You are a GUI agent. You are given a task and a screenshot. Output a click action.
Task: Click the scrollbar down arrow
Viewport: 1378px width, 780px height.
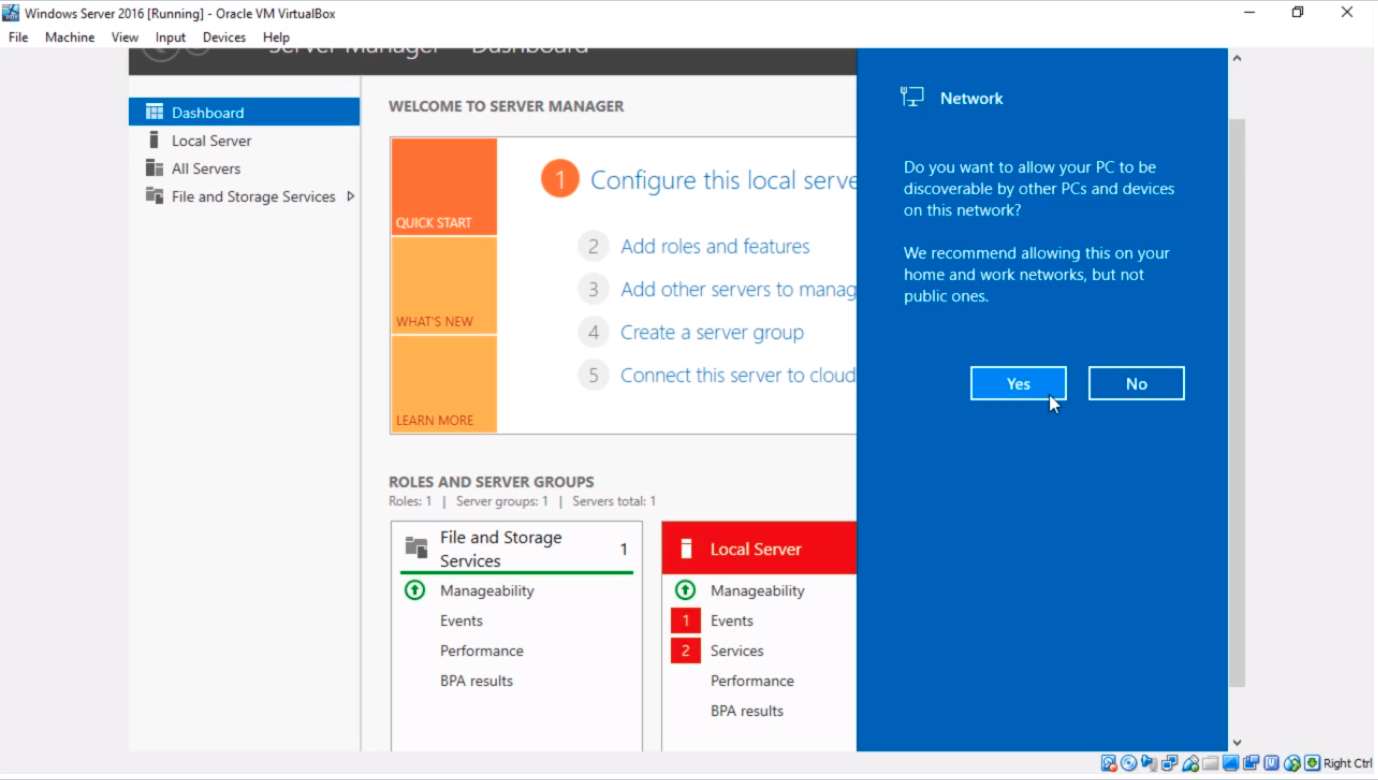tap(1237, 742)
